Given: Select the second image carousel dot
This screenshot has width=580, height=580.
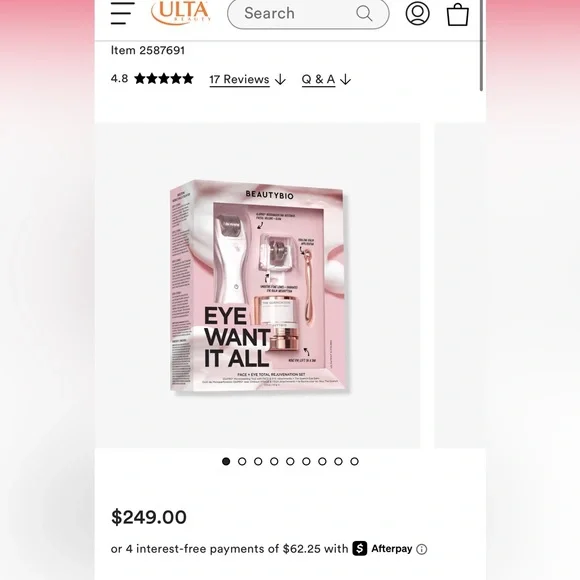Looking at the screenshot, I should tap(242, 461).
